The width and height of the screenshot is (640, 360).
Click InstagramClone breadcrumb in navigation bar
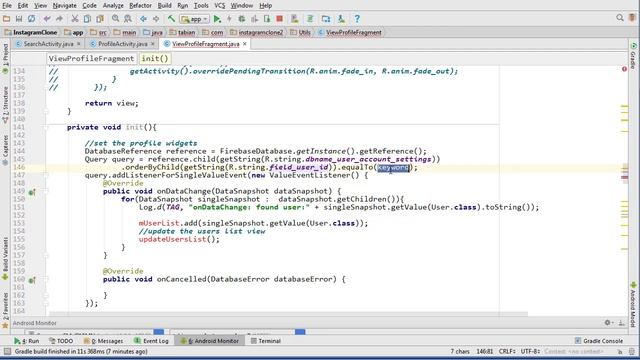(x=31, y=32)
